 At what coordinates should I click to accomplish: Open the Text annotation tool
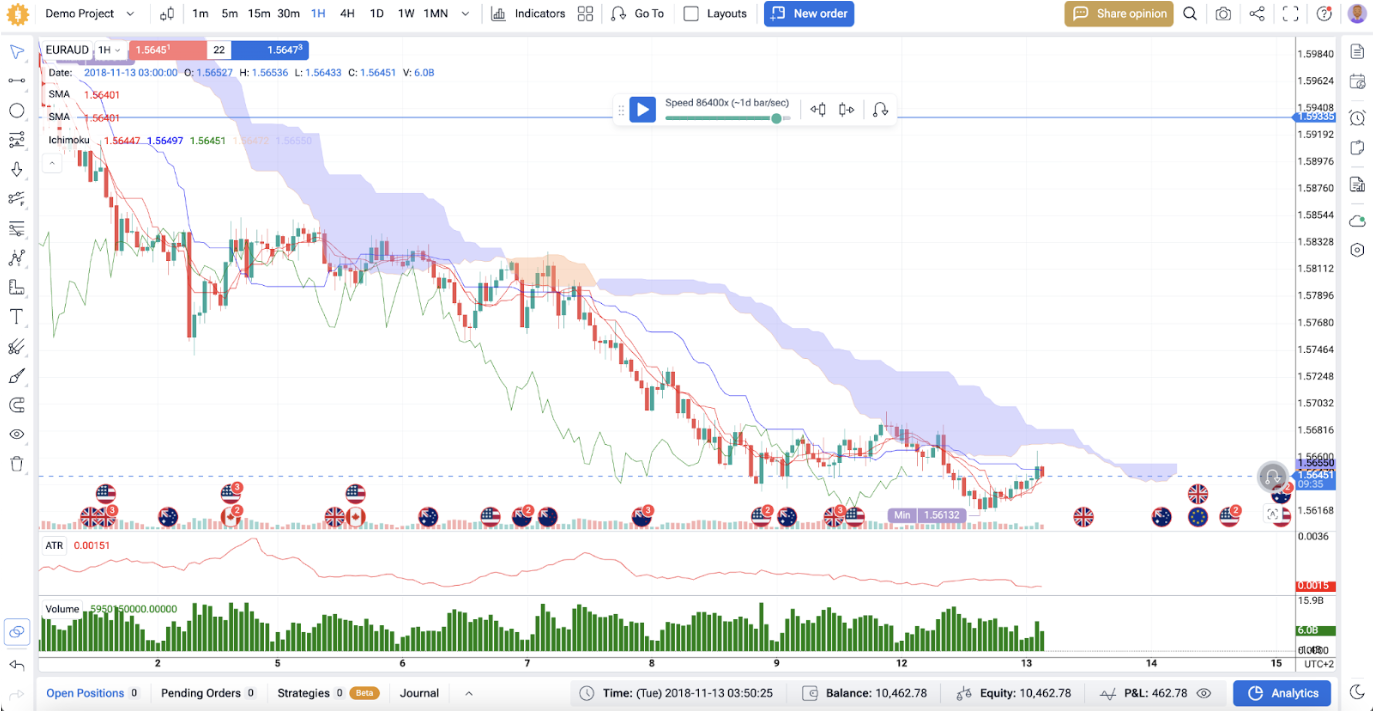pos(17,316)
